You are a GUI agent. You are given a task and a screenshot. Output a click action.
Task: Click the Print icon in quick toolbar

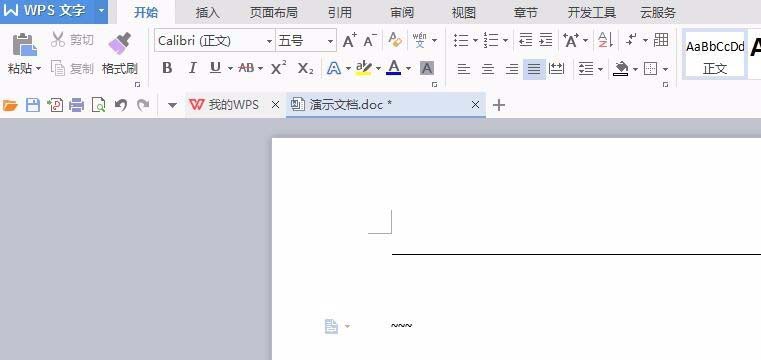click(77, 105)
